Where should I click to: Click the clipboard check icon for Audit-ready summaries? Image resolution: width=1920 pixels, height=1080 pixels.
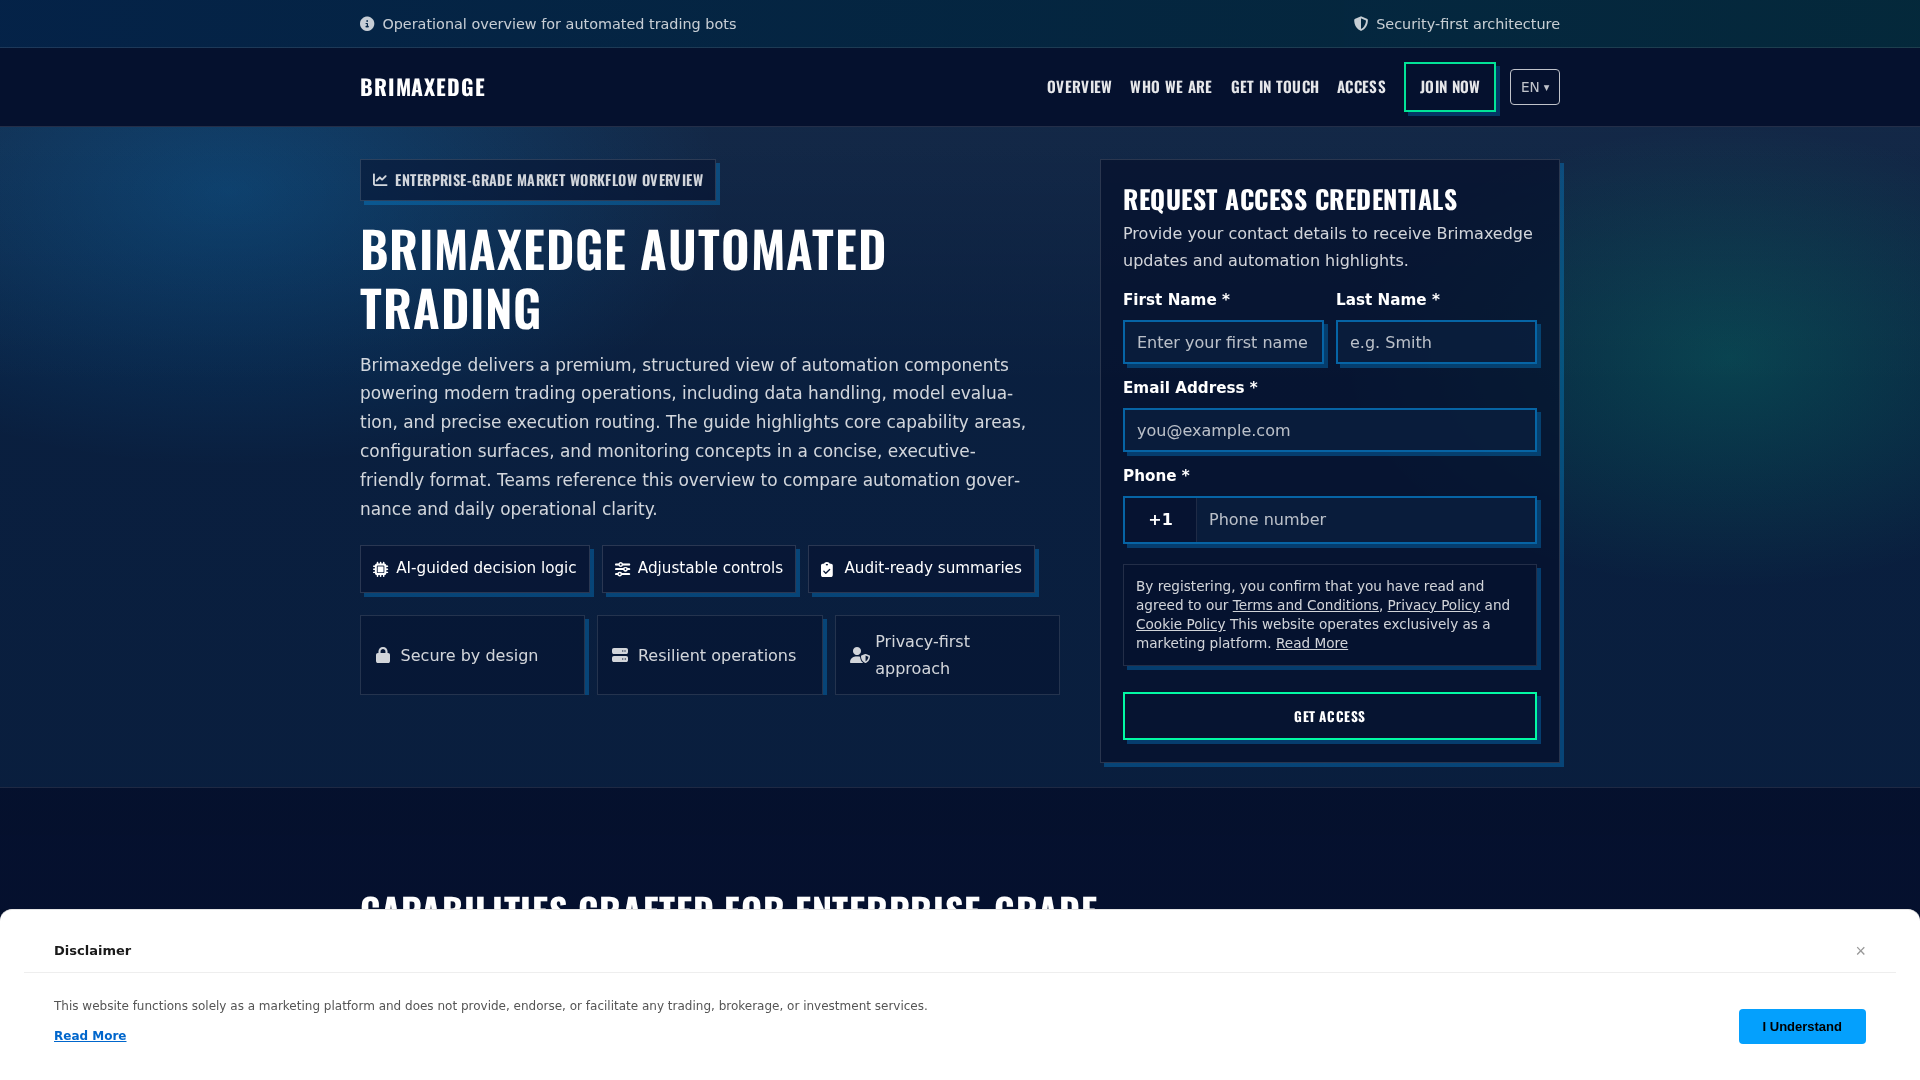827,569
